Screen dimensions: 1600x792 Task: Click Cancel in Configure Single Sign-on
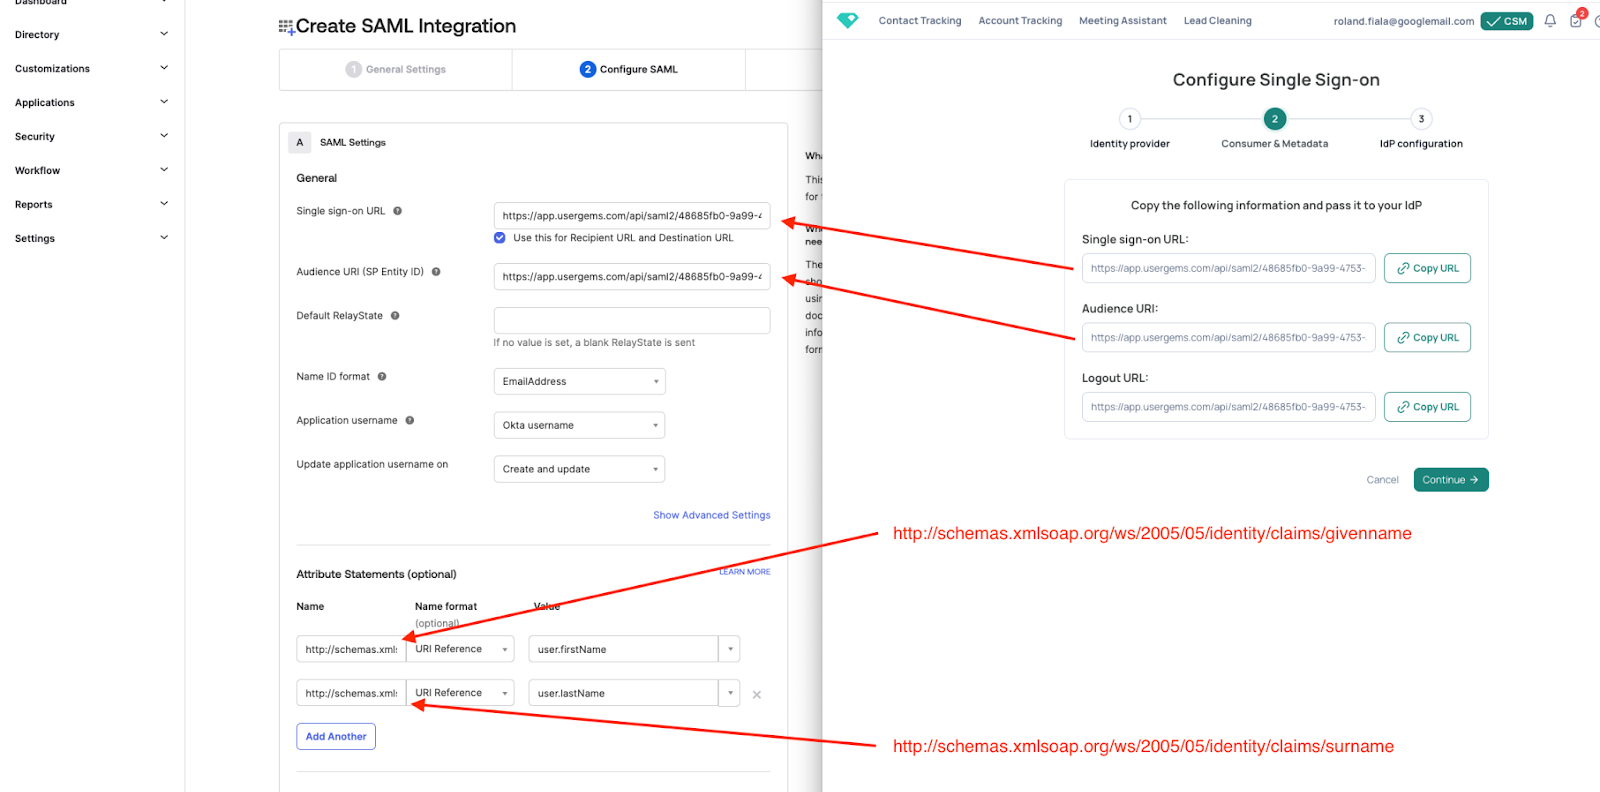pos(1382,480)
